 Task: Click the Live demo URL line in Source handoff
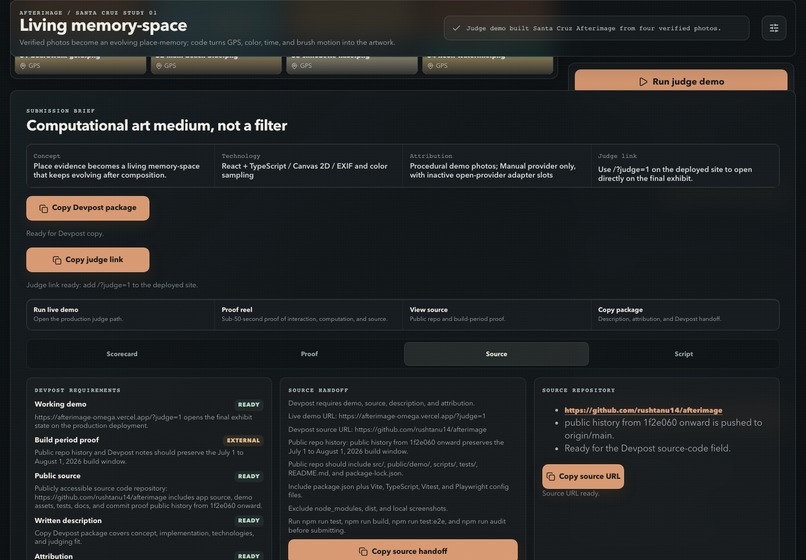(387, 416)
